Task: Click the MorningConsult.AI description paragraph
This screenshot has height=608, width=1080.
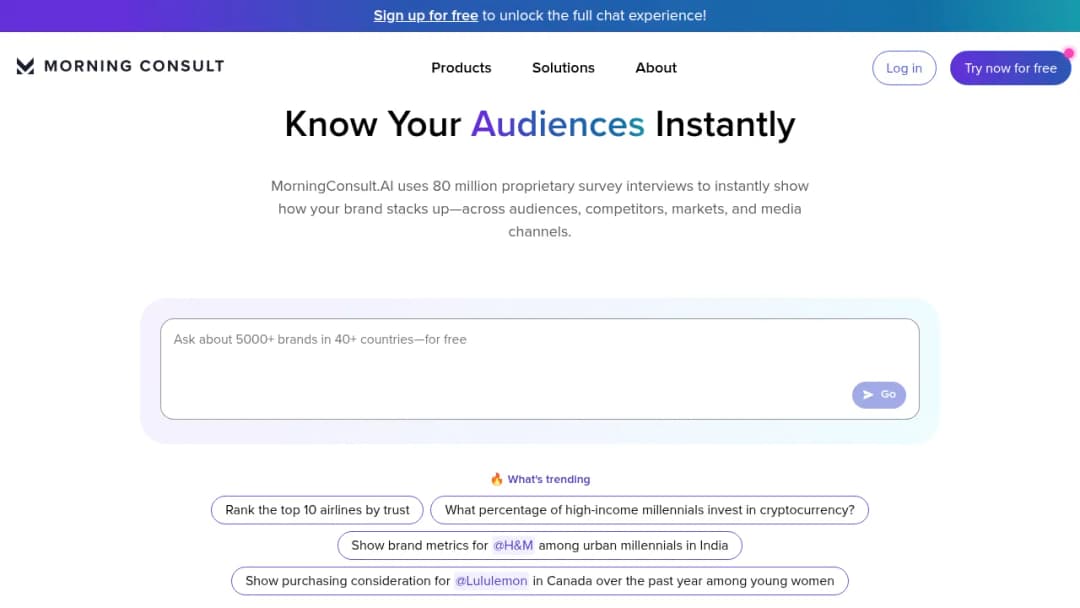Action: pos(540,209)
